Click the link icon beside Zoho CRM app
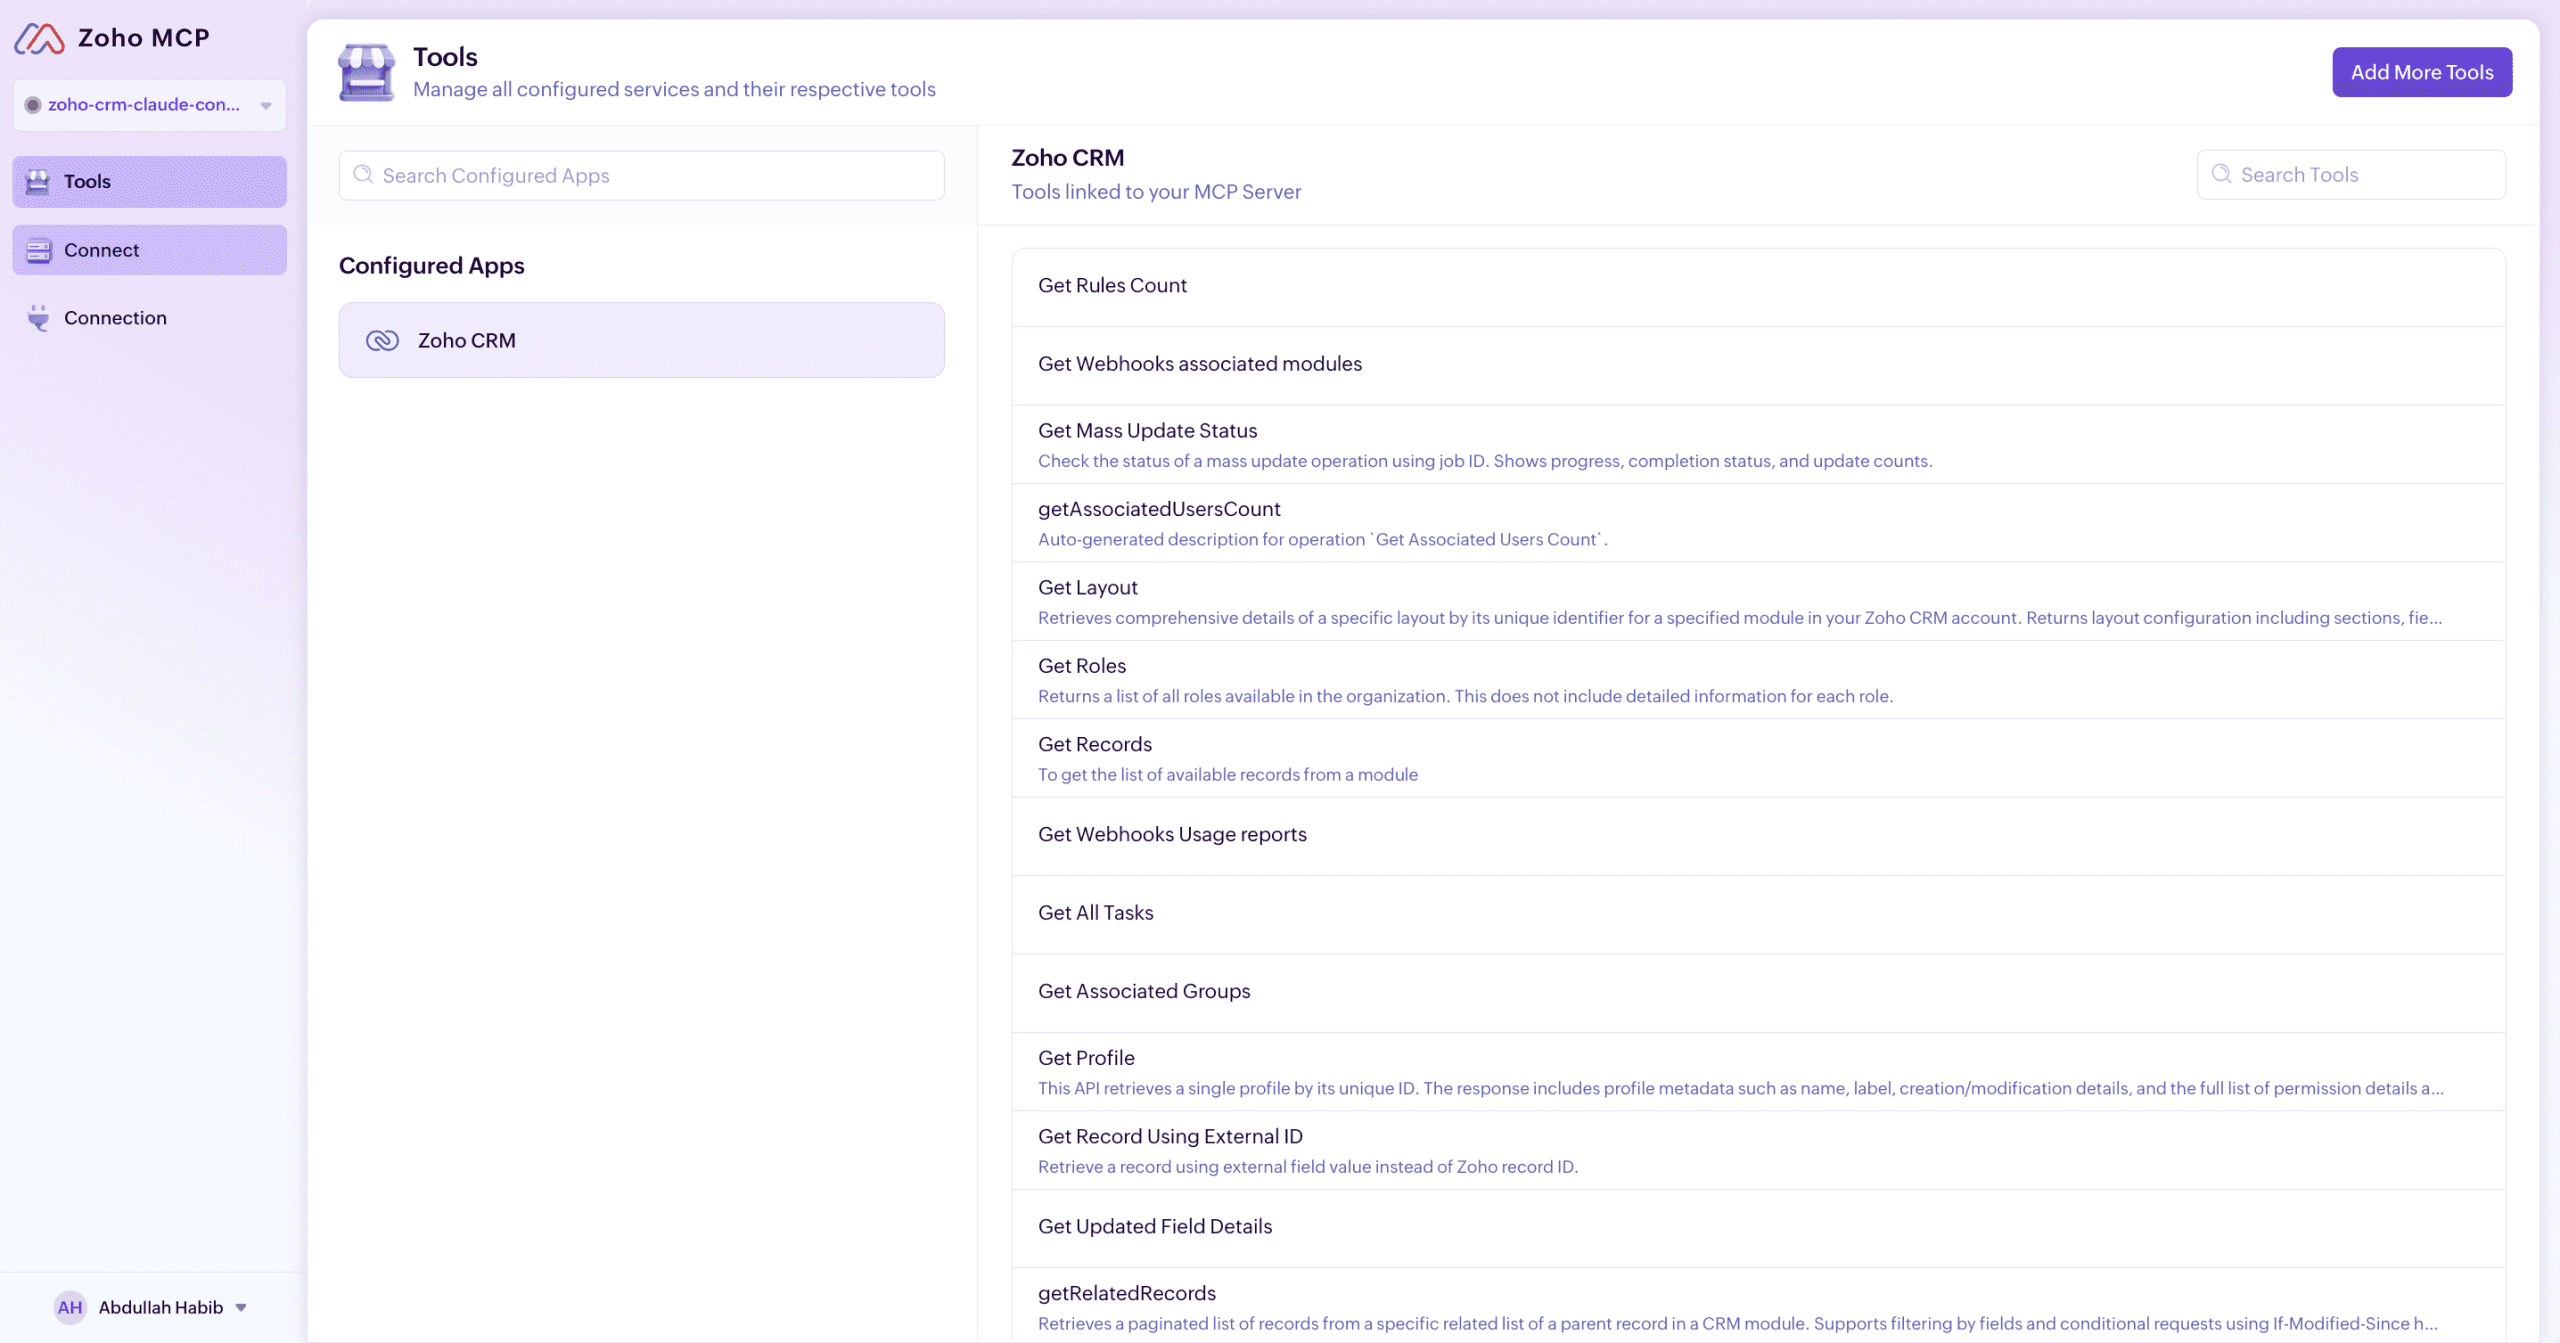 (x=383, y=340)
